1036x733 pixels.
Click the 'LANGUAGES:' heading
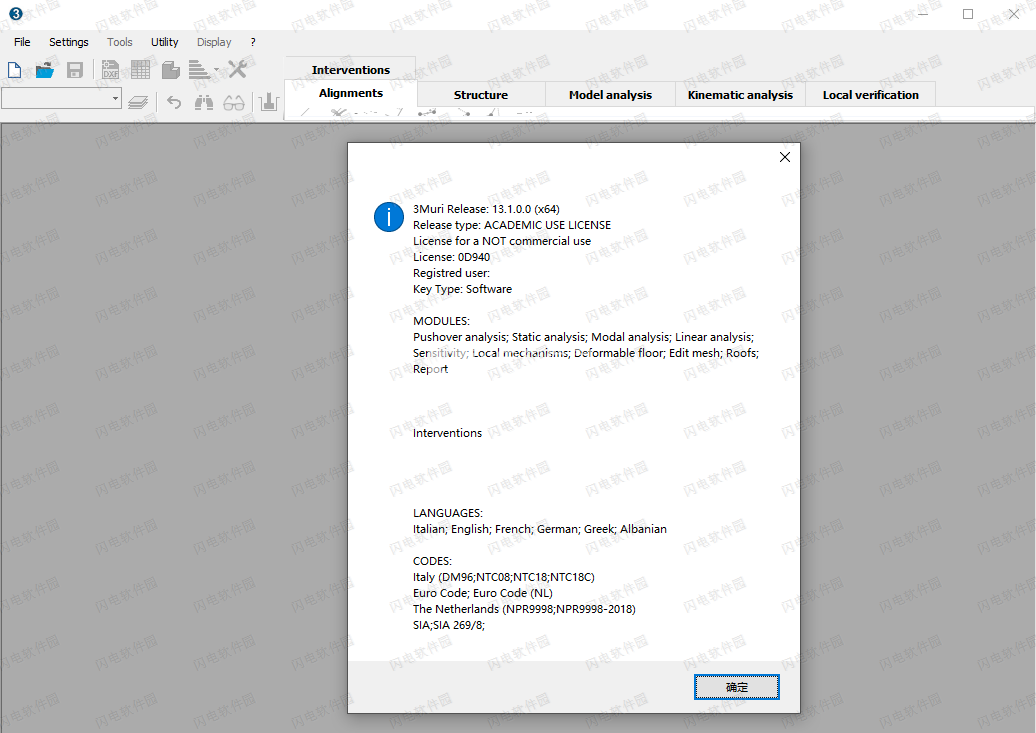pyautogui.click(x=448, y=513)
